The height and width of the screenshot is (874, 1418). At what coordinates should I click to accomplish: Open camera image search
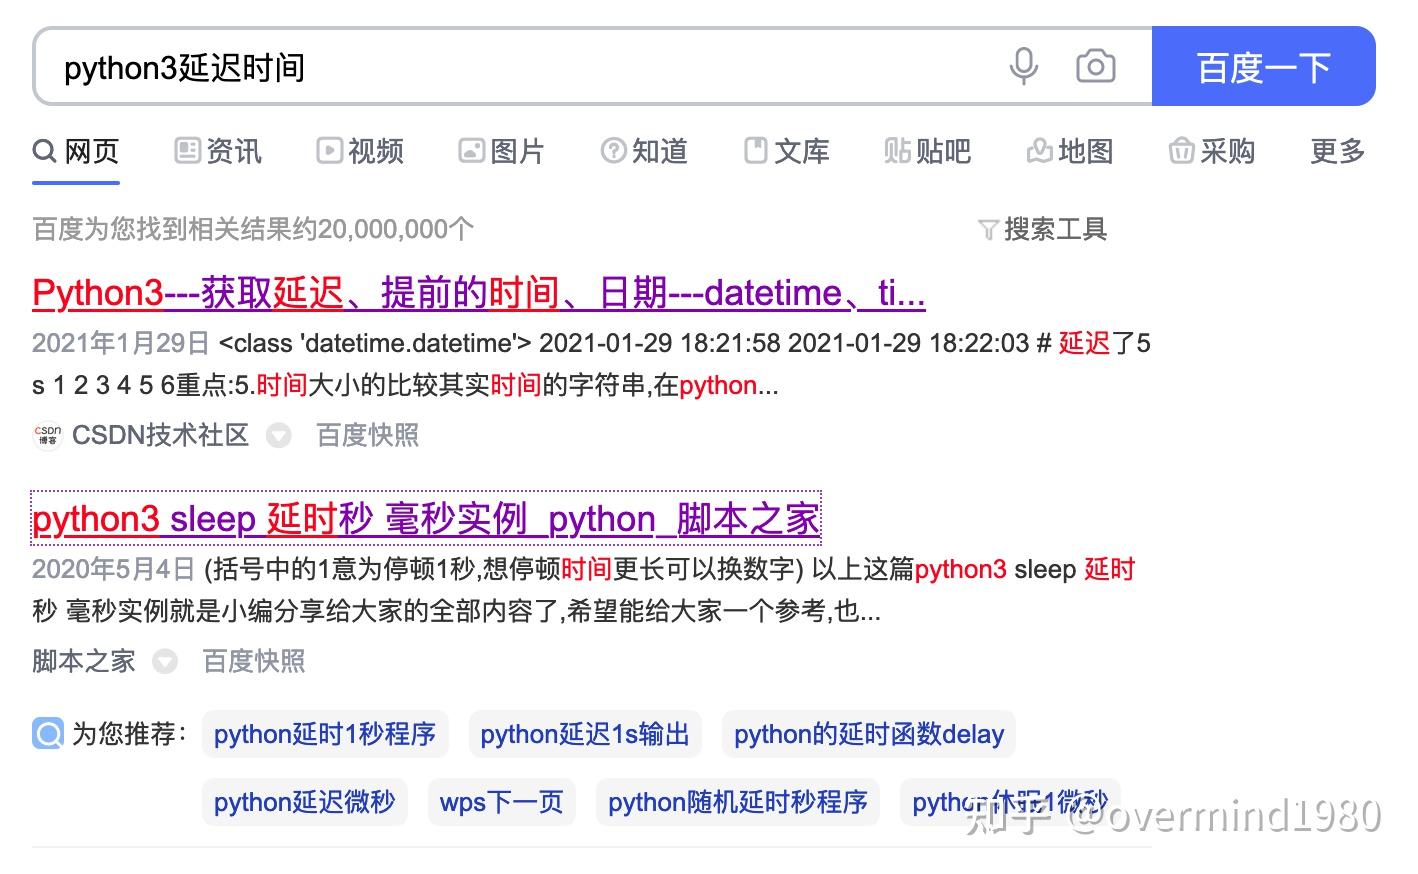click(1095, 66)
